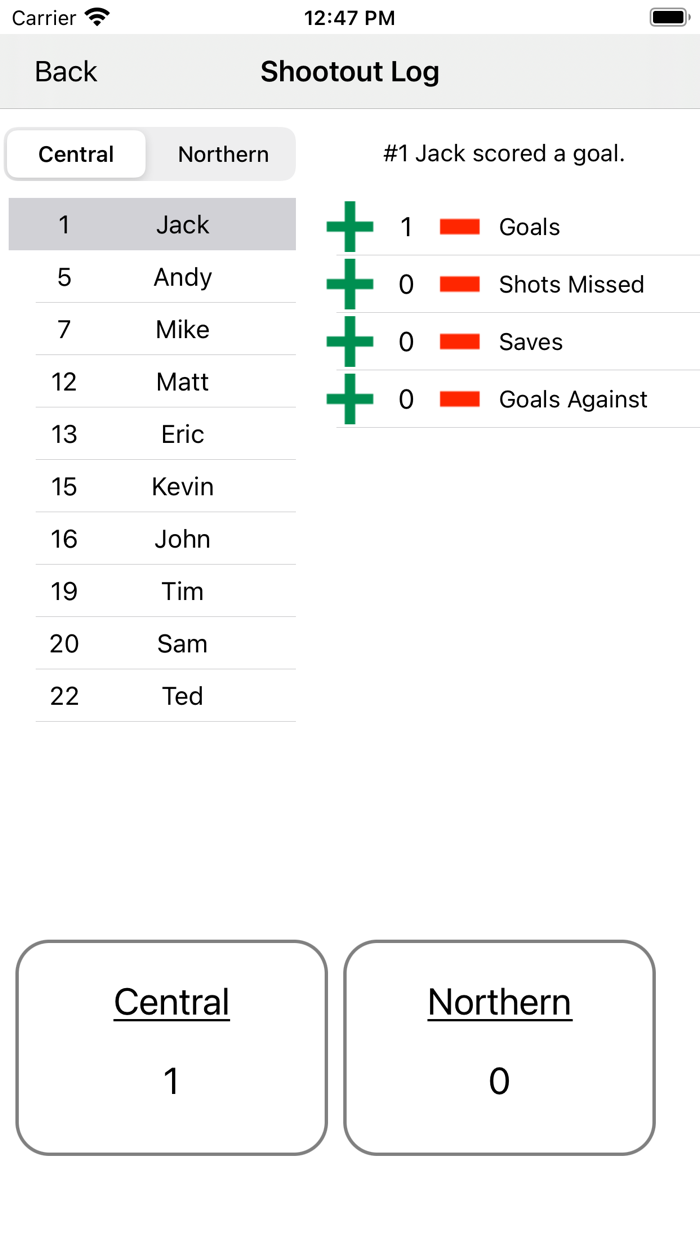Select player #19 Tim from the roster

(x=165, y=591)
